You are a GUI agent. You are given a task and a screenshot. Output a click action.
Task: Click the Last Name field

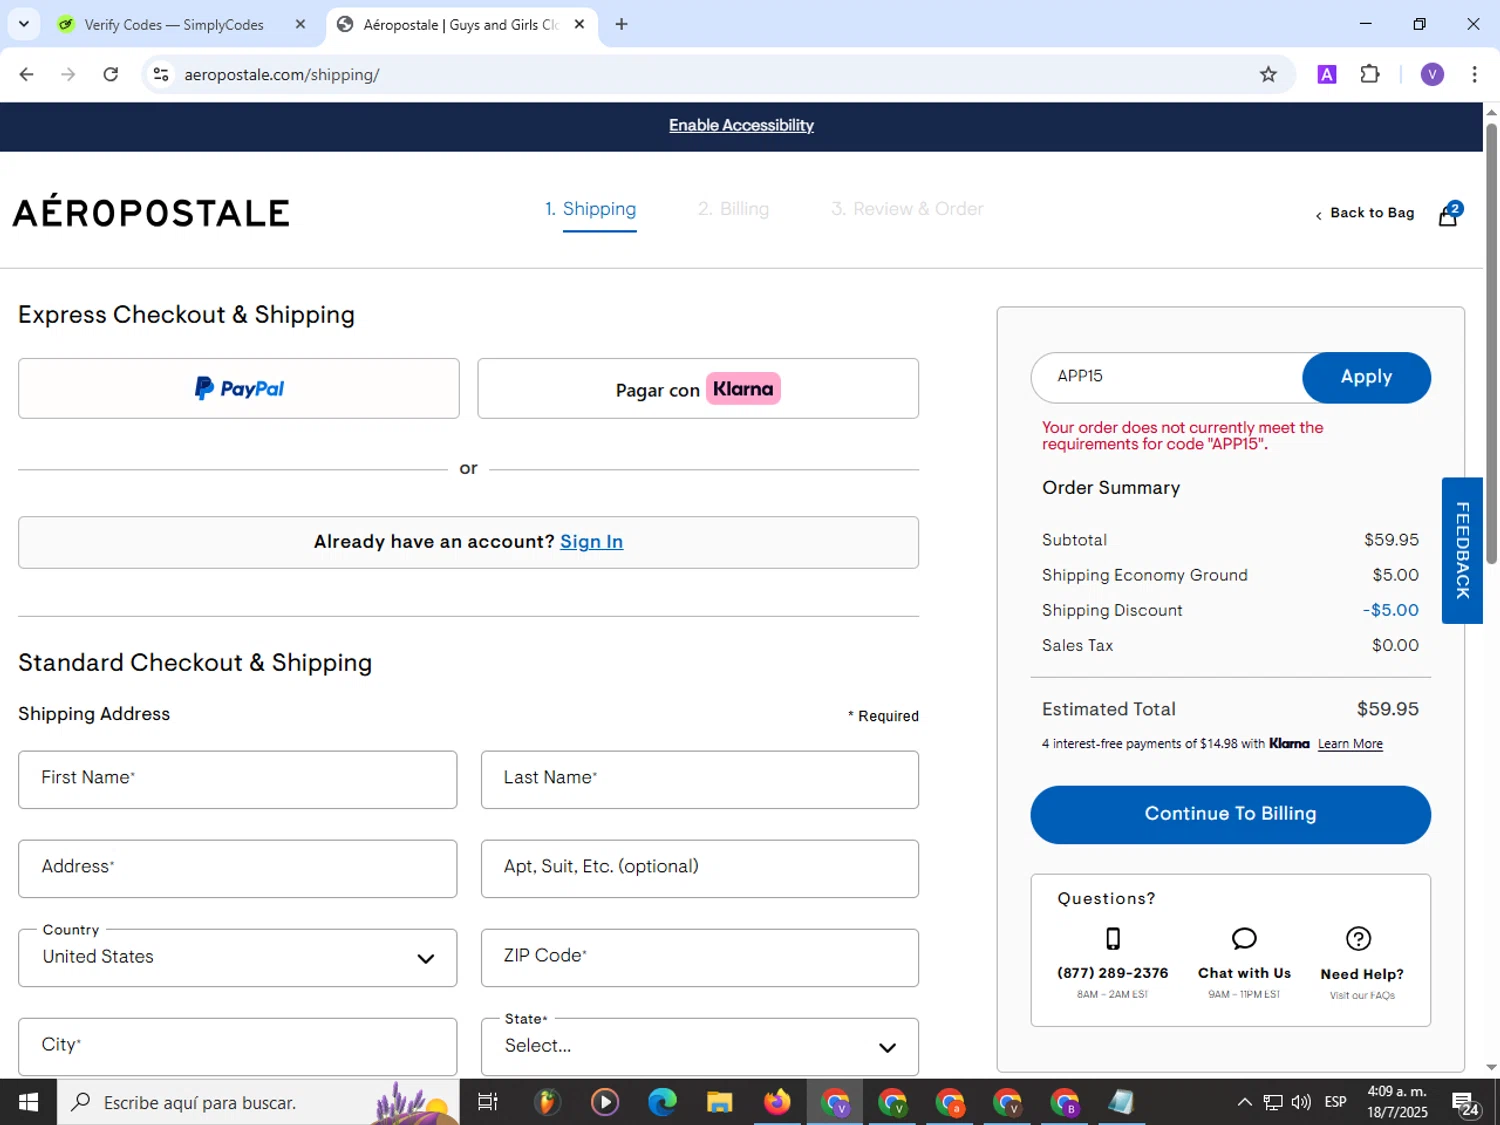point(700,780)
